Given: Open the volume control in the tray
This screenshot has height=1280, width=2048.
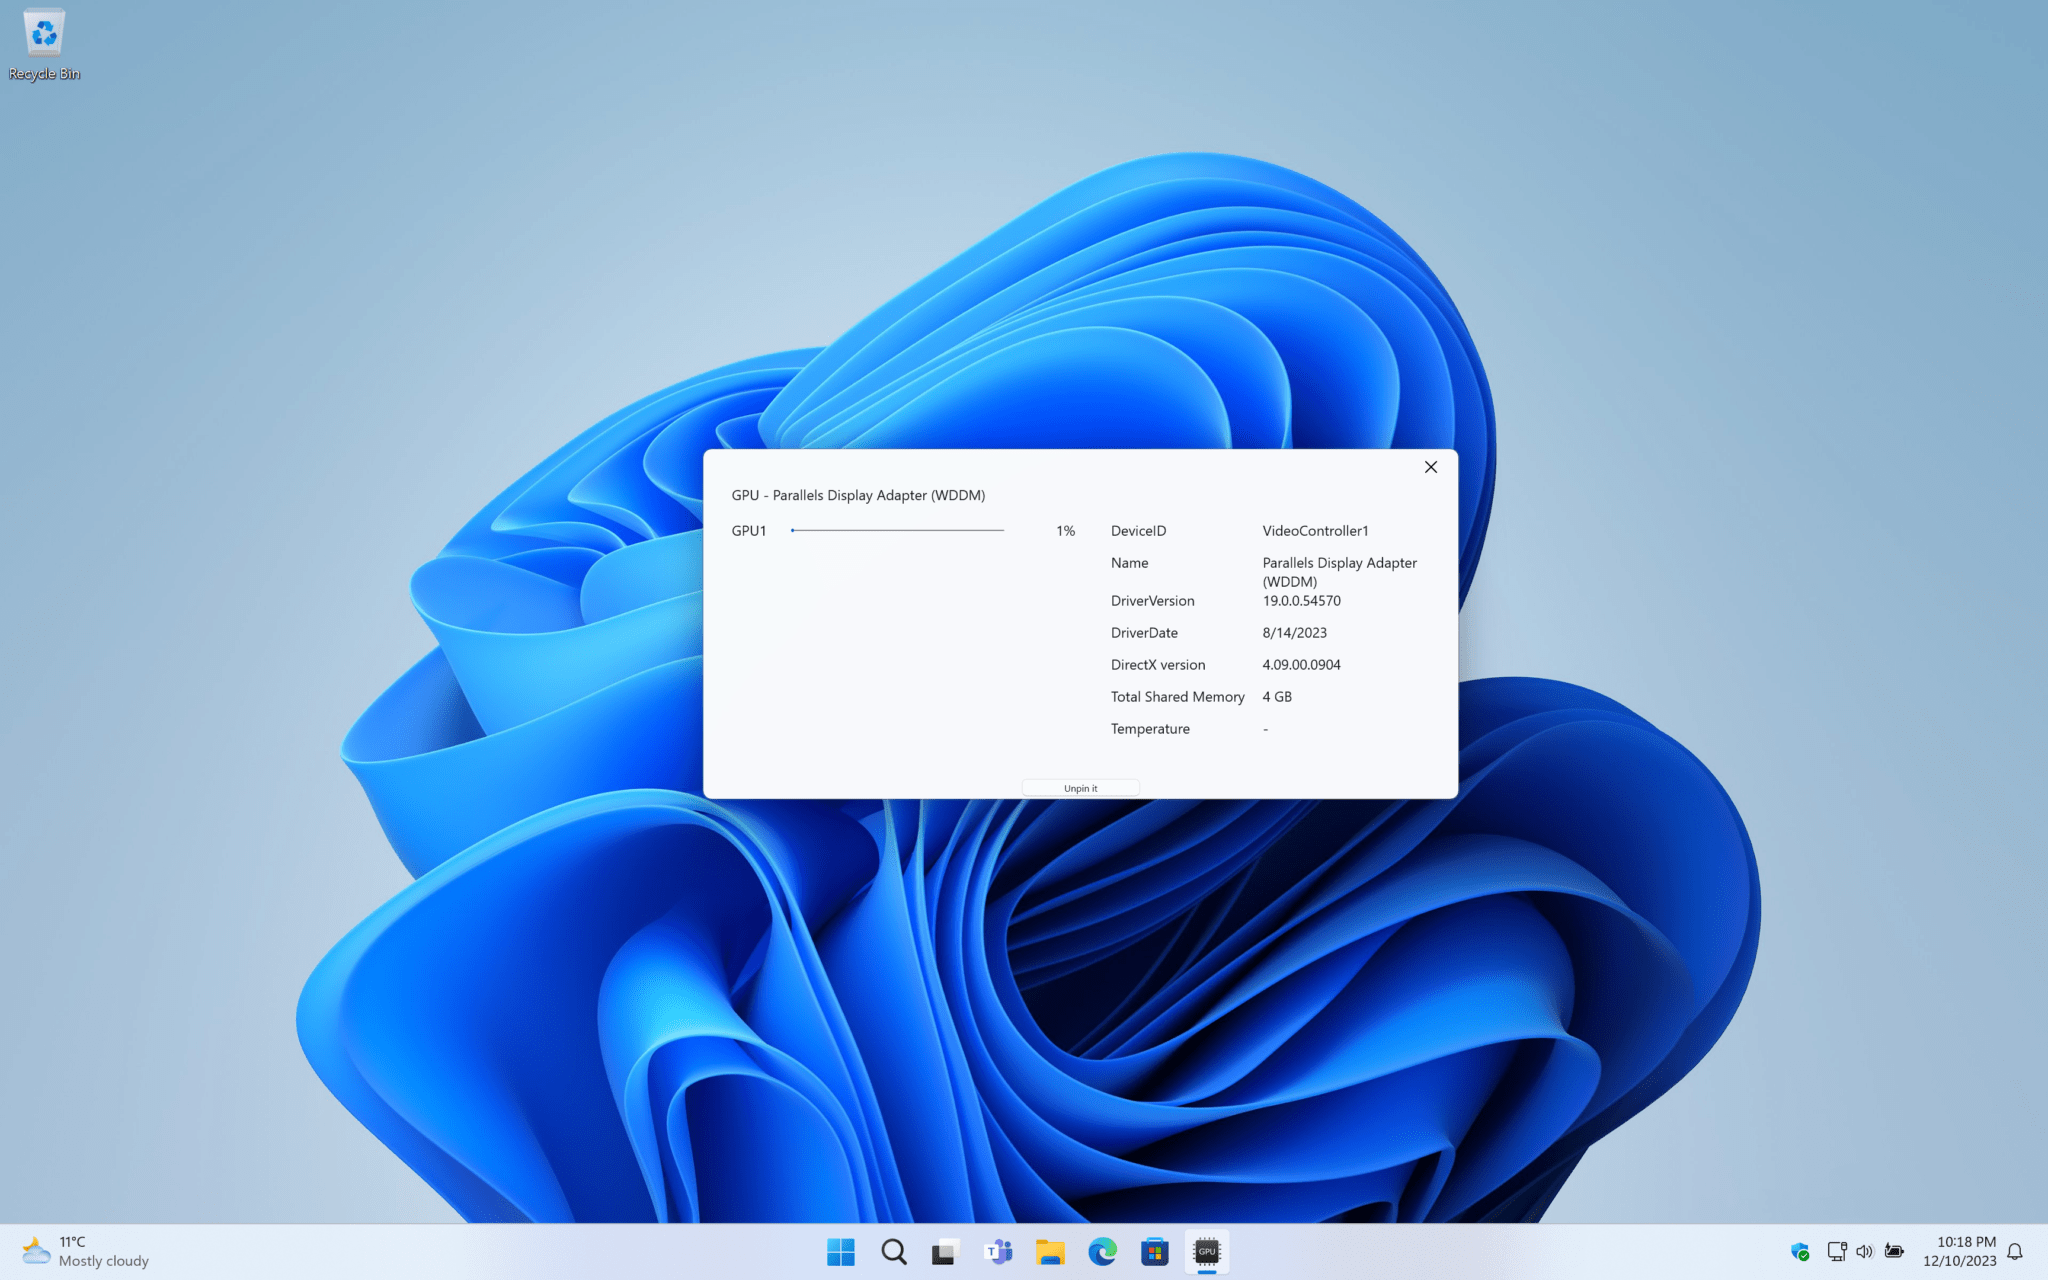Looking at the screenshot, I should pyautogui.click(x=1864, y=1251).
